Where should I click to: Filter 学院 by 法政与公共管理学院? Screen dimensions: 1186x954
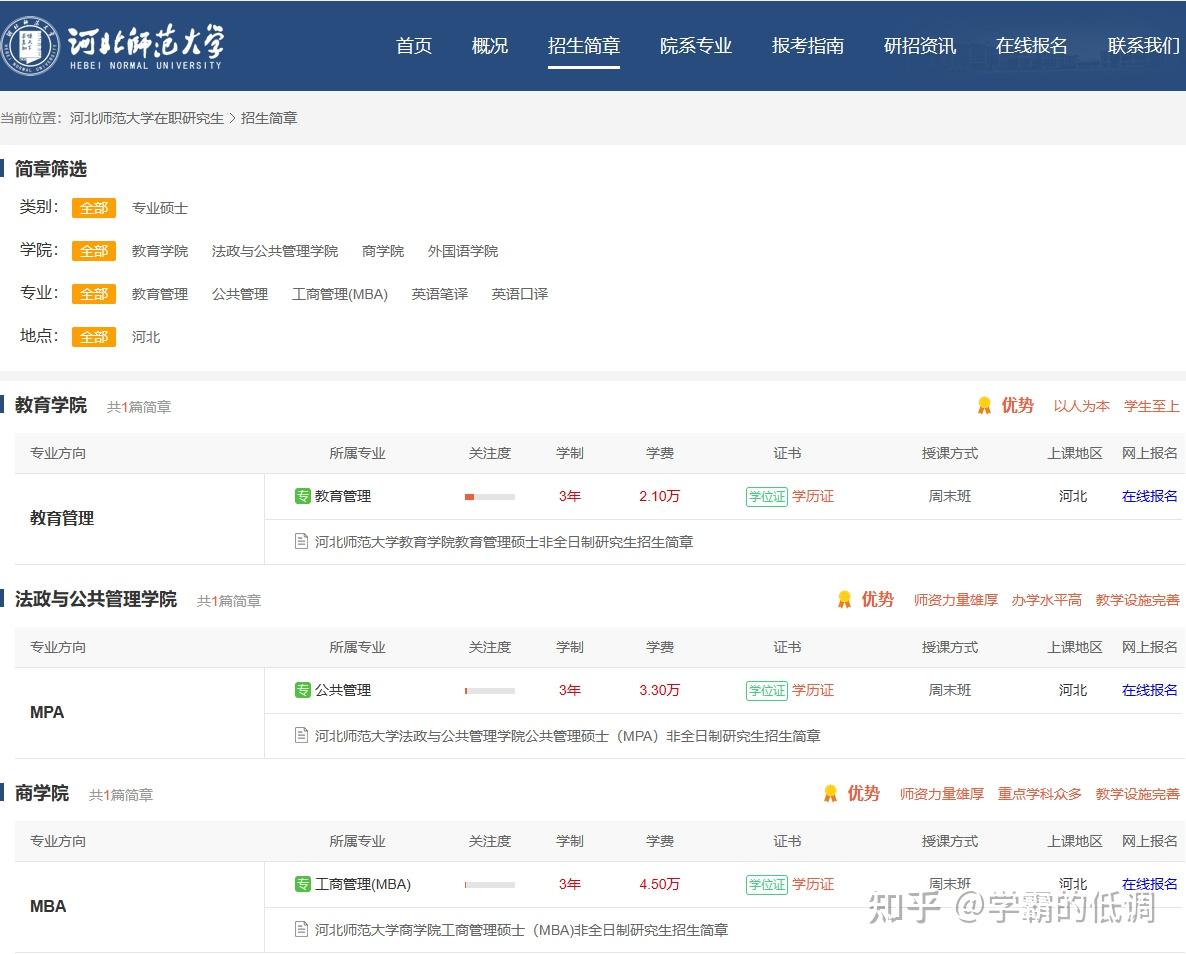275,251
